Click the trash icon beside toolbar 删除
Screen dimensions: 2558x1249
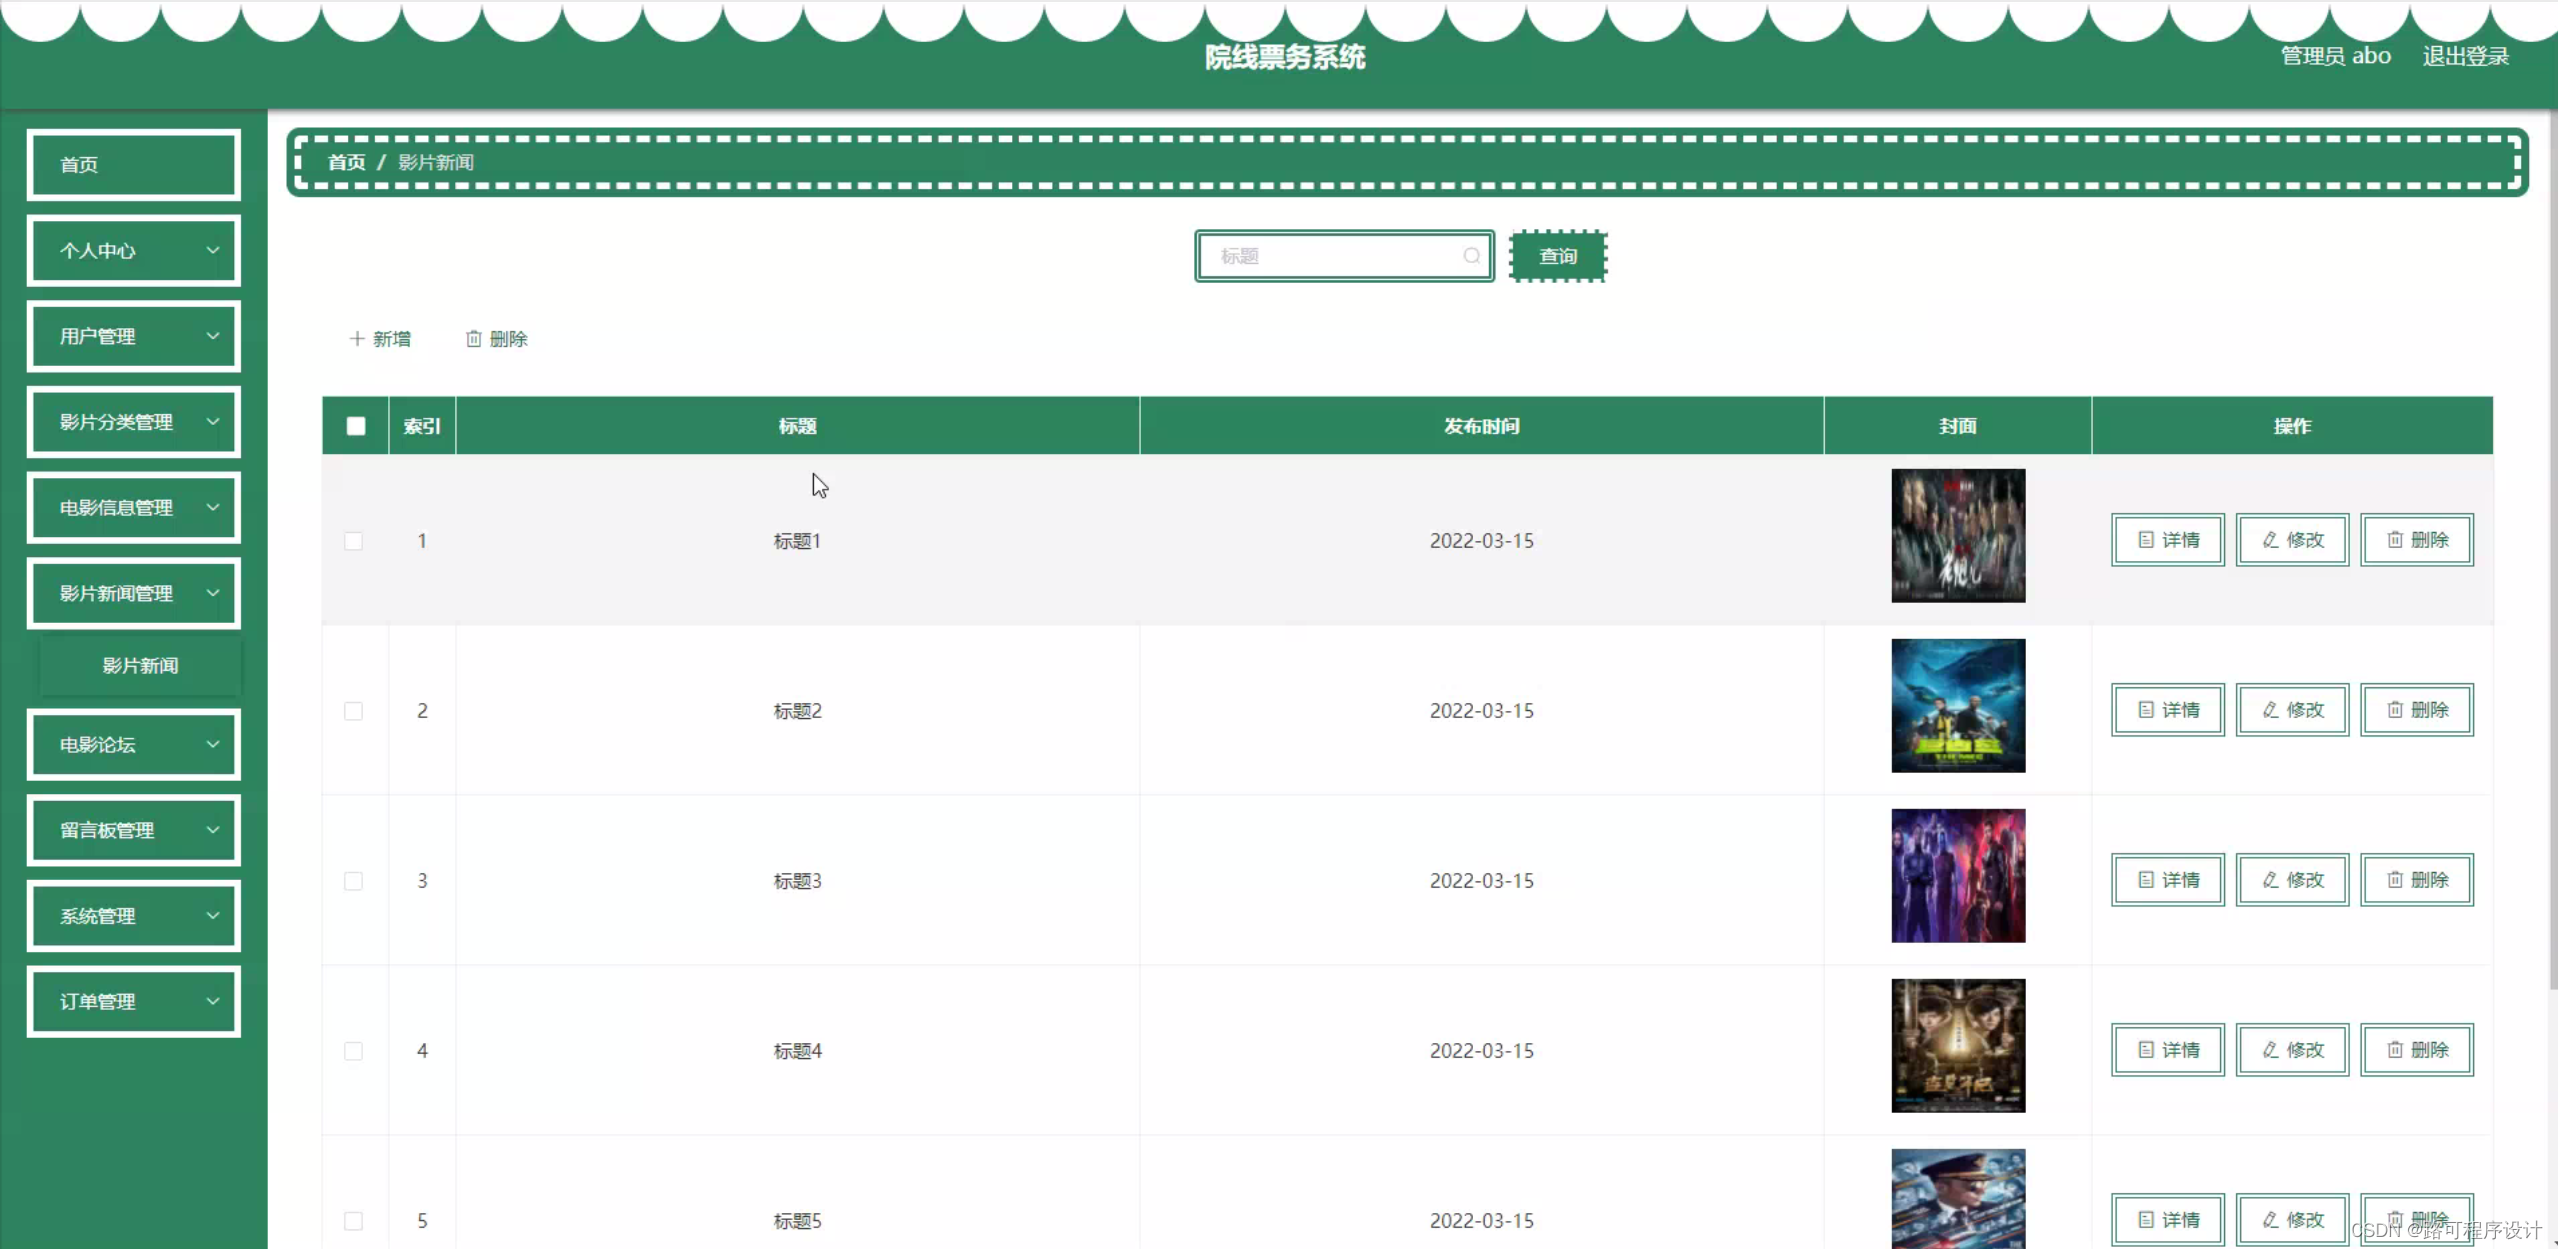pos(474,339)
